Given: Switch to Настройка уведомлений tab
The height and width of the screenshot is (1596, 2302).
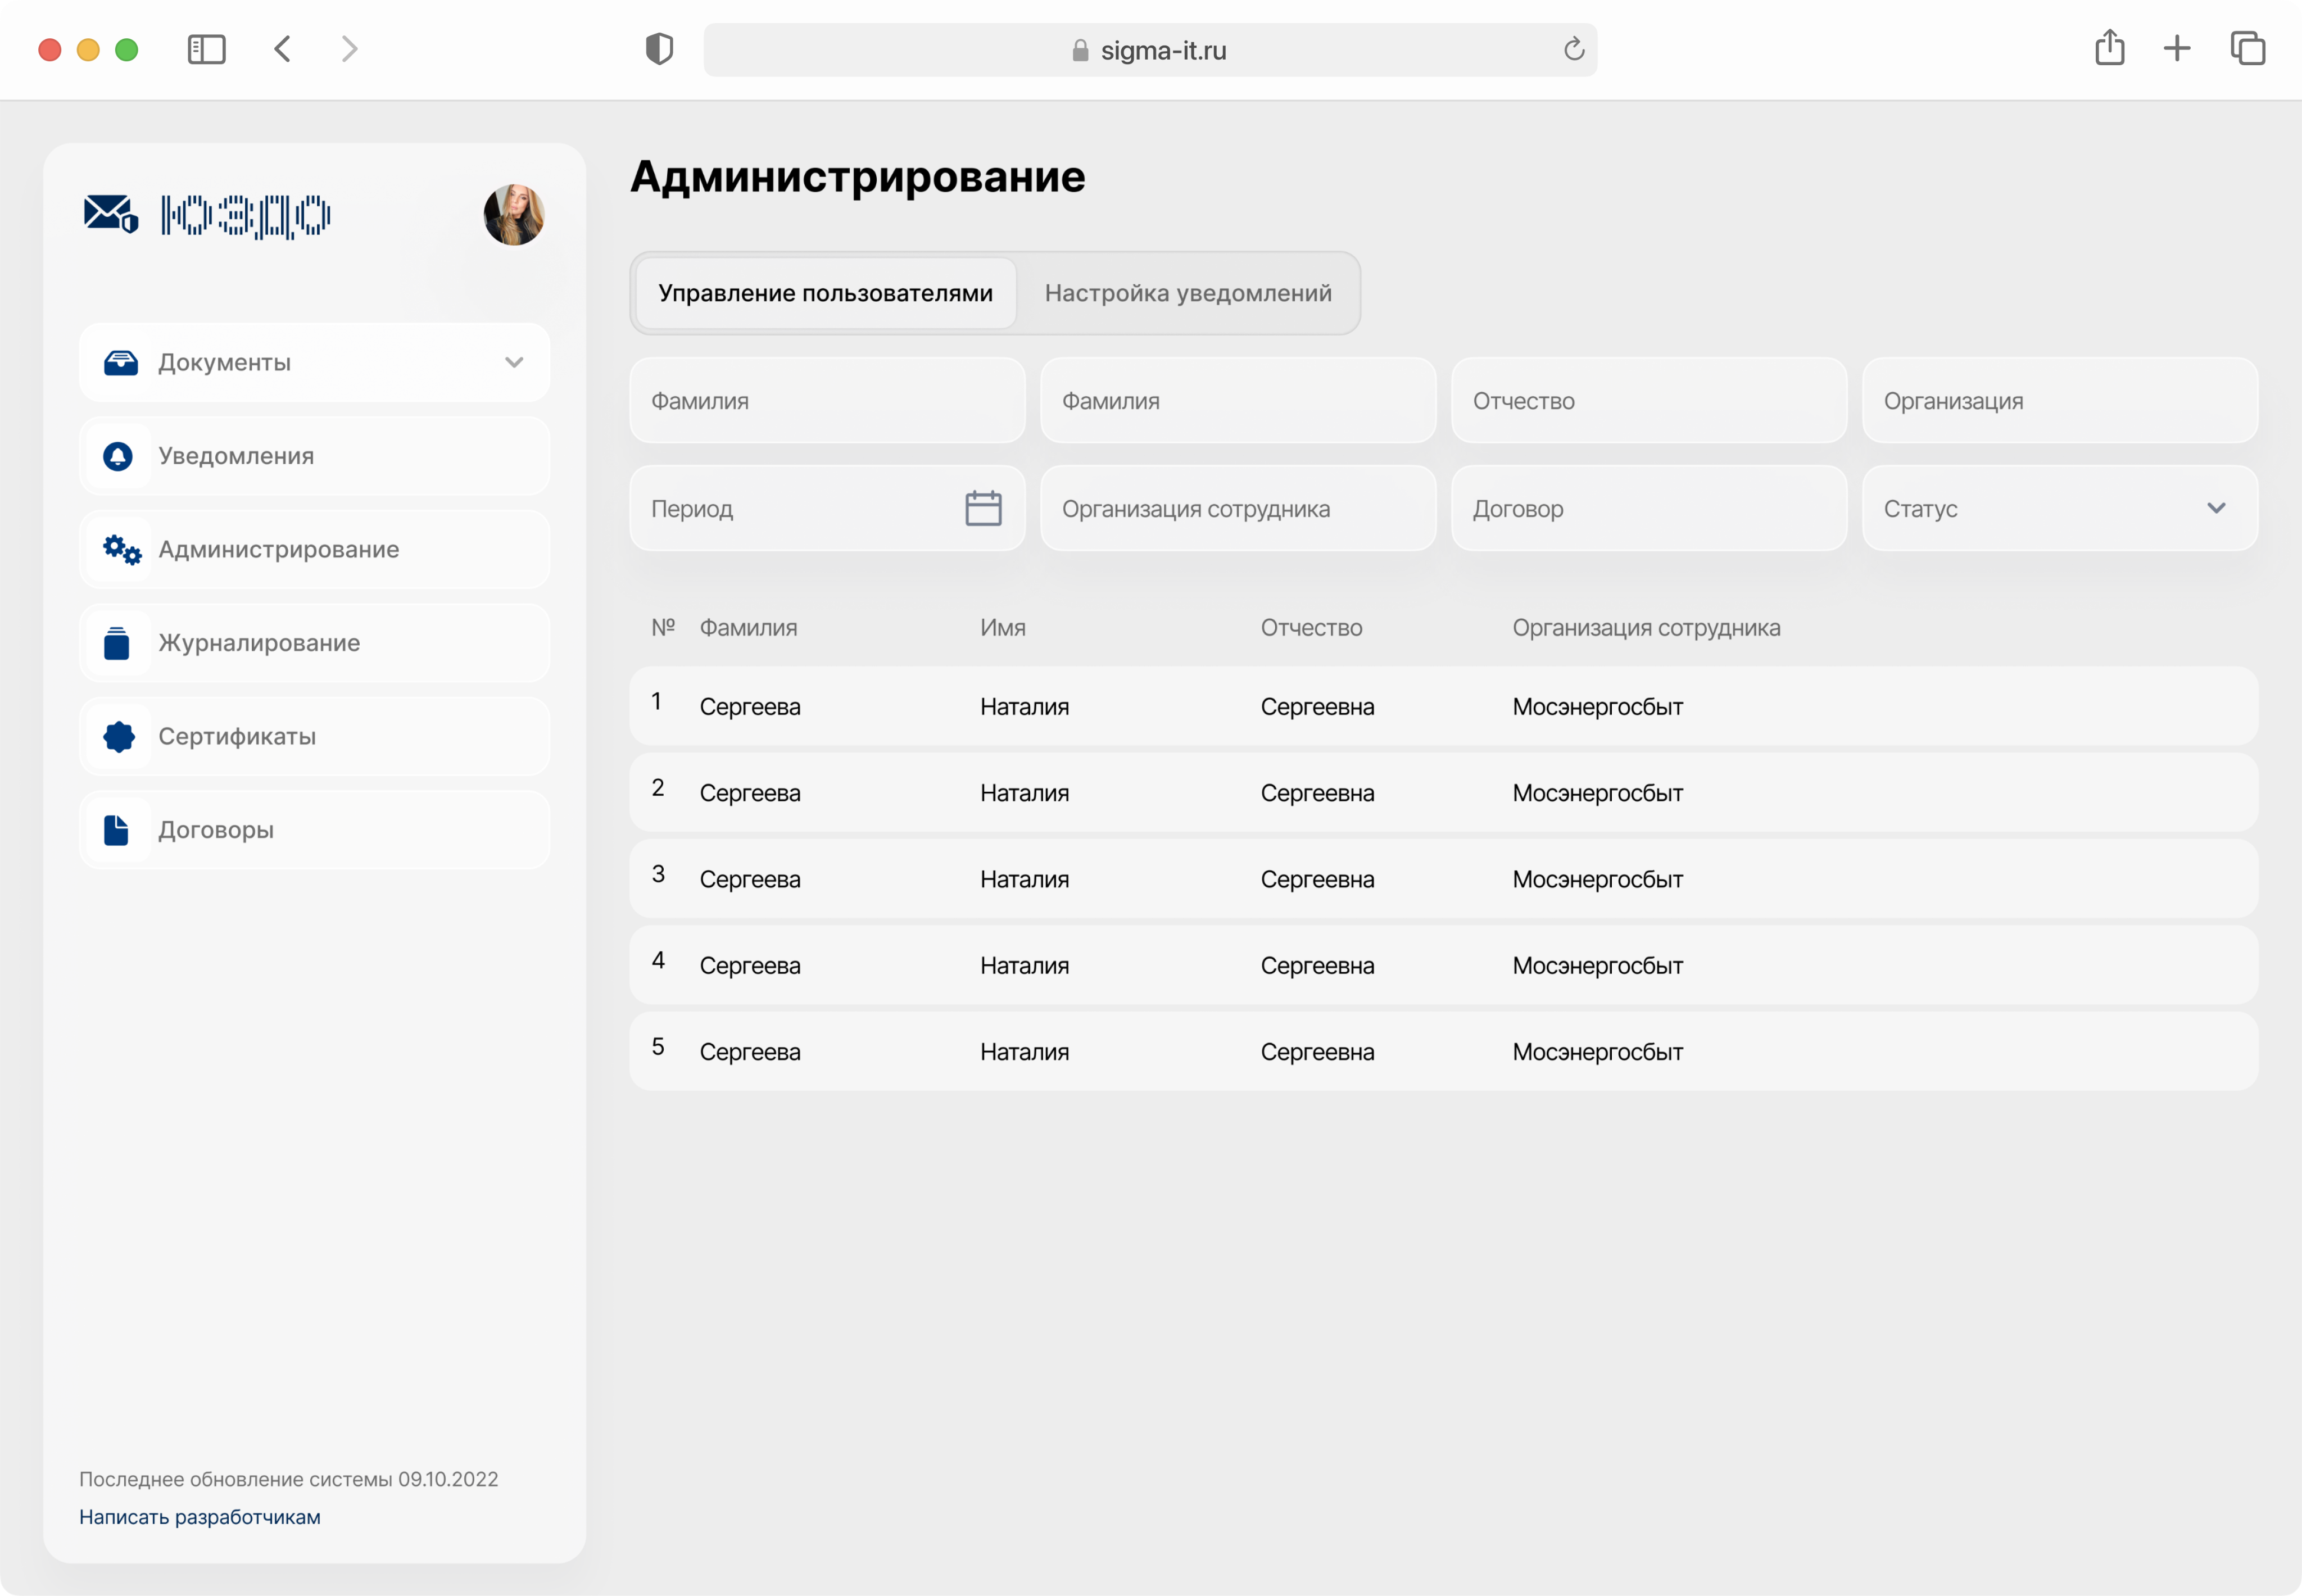Looking at the screenshot, I should click(1187, 293).
